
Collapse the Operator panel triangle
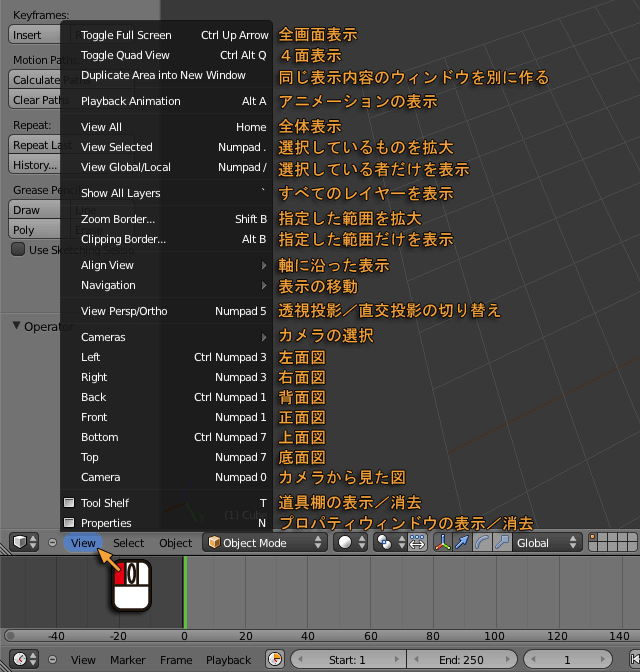(x=16, y=326)
